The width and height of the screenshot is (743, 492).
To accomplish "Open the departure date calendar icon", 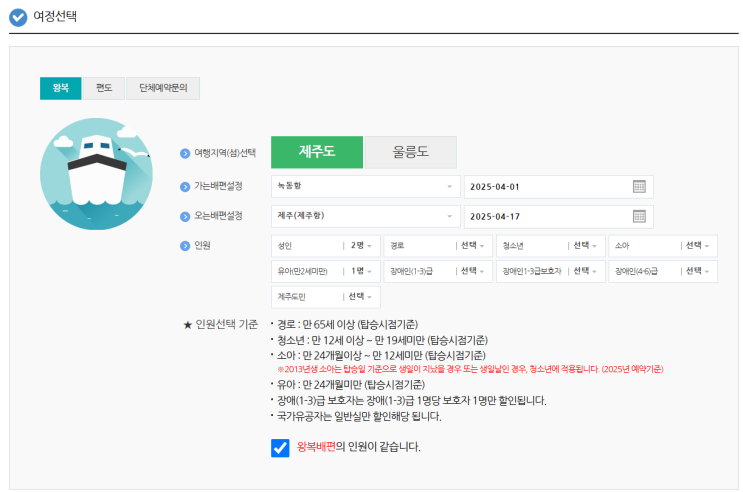I will (639, 187).
